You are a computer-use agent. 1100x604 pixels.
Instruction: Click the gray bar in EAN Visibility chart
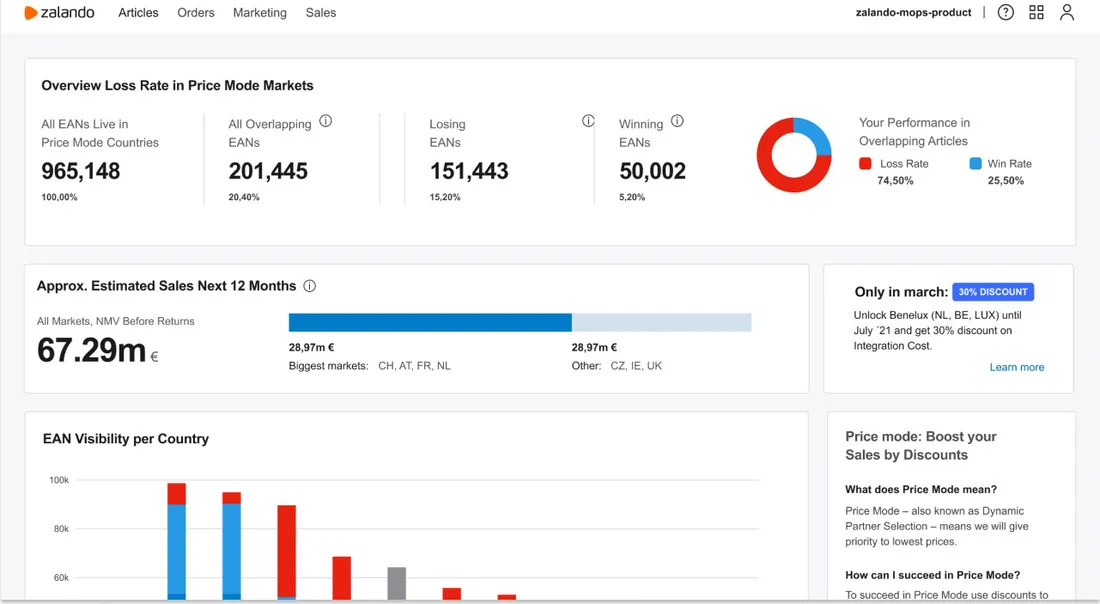coord(396,584)
